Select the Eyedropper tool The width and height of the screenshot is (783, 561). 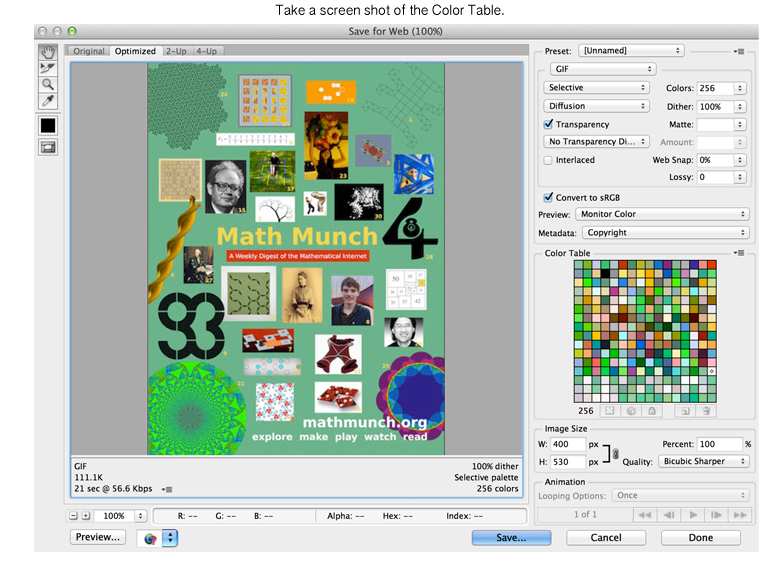point(48,102)
